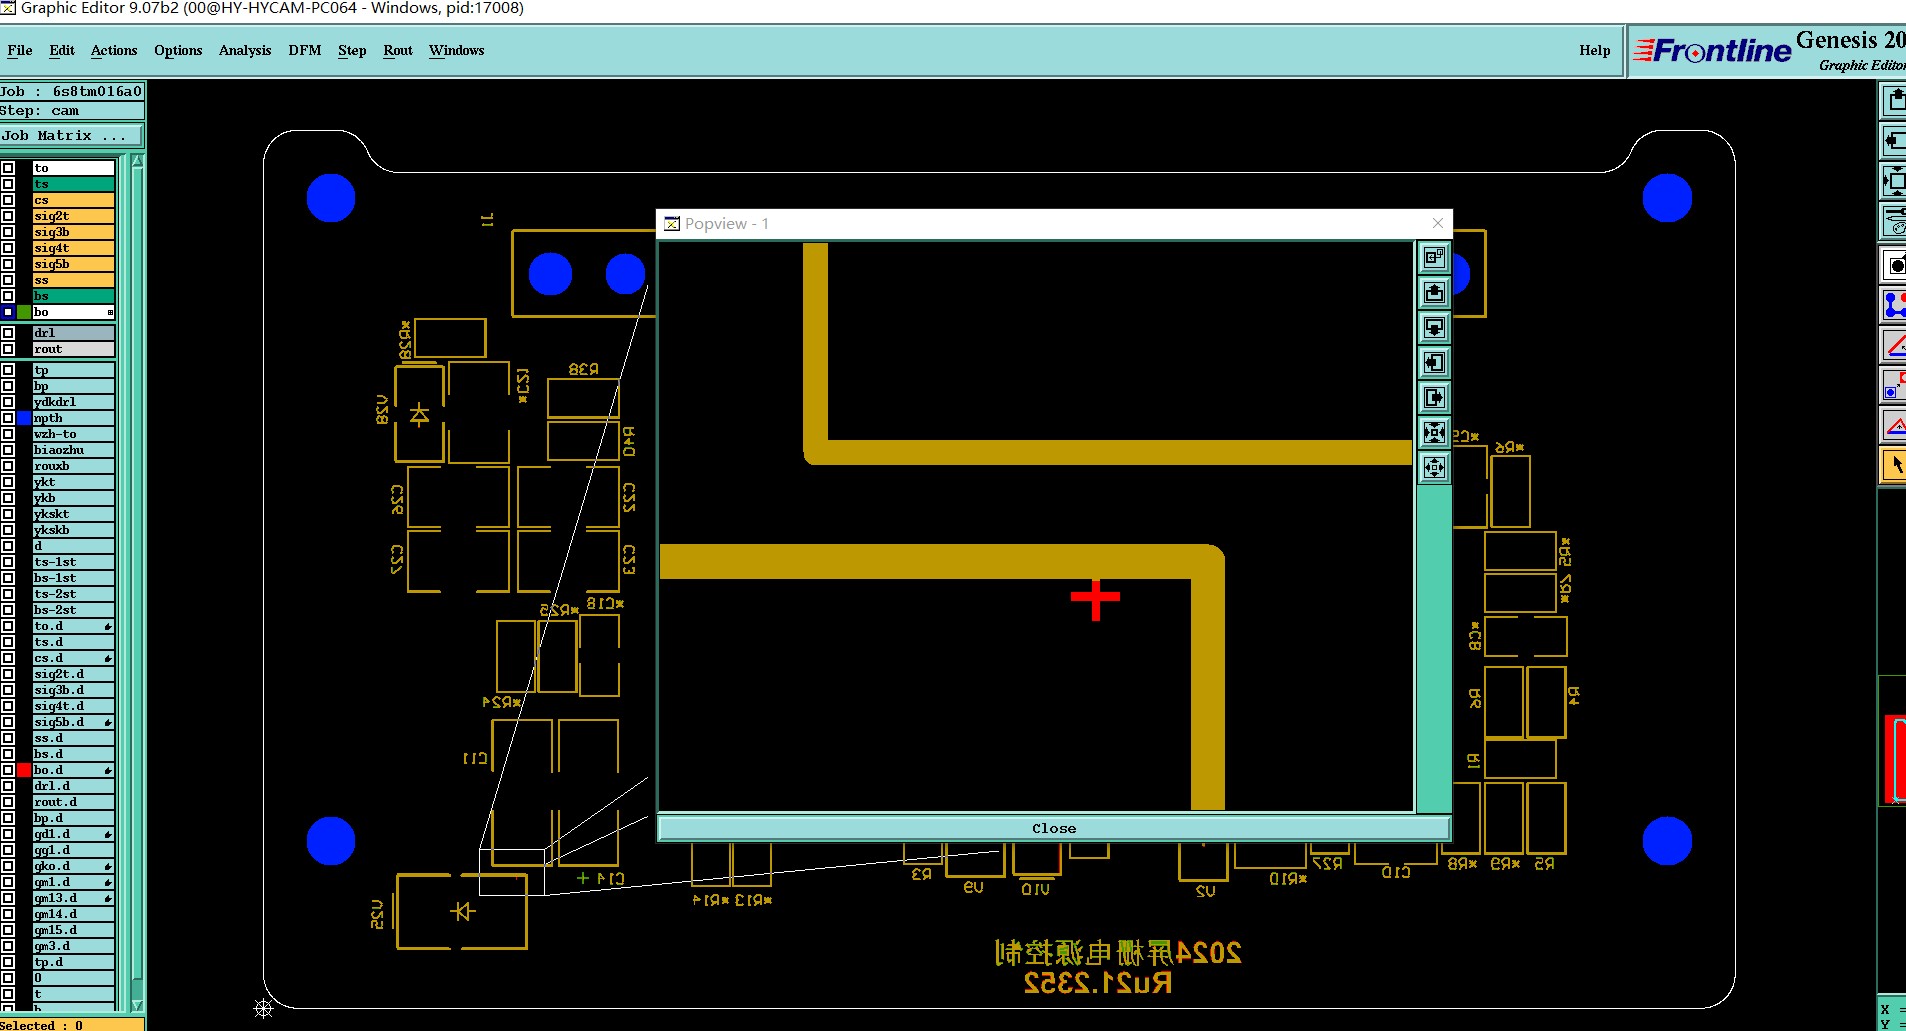Select the ydkdrl layer row
The image size is (1906, 1031).
[74, 402]
